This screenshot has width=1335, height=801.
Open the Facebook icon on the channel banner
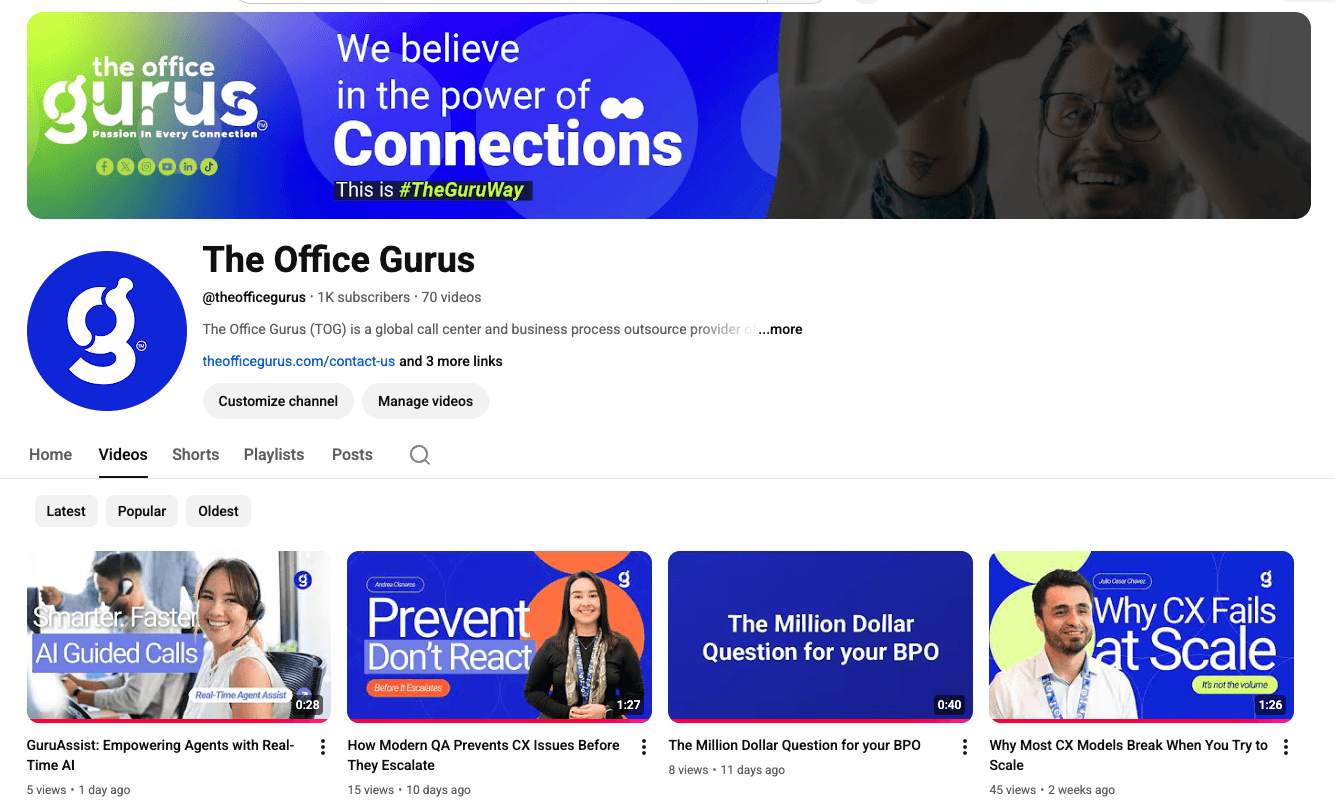tap(105, 167)
